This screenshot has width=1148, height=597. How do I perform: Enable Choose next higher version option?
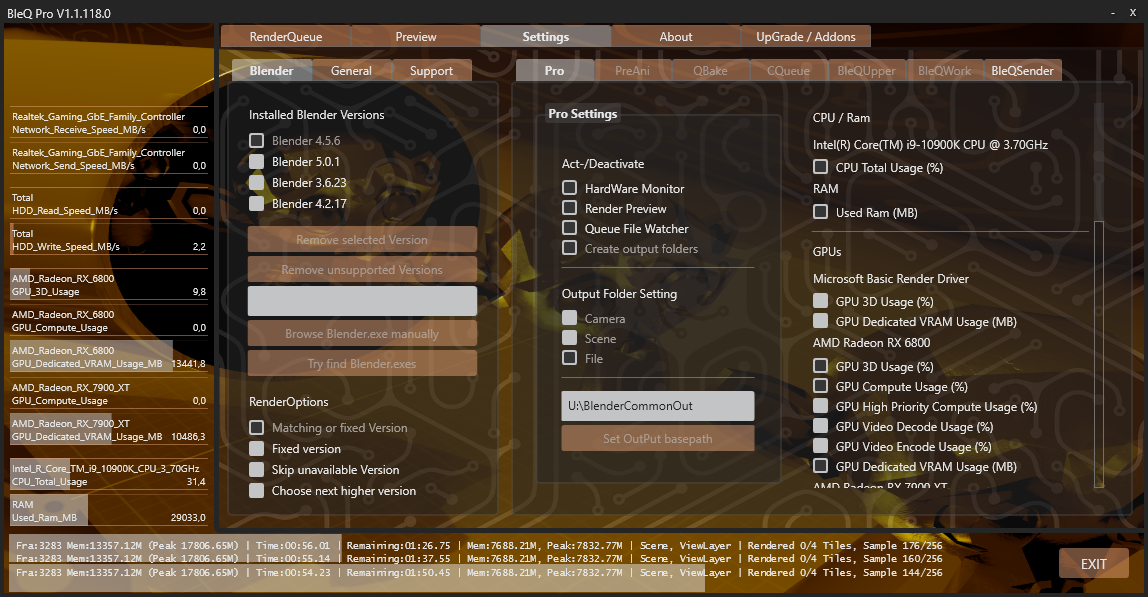click(x=256, y=491)
